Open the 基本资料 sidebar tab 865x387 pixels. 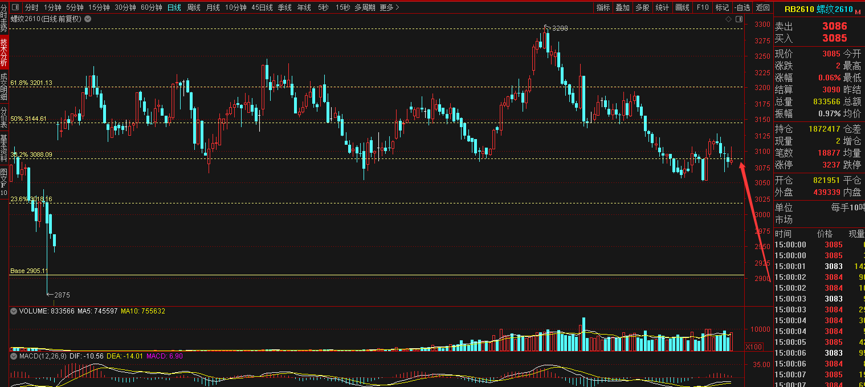click(x=4, y=148)
